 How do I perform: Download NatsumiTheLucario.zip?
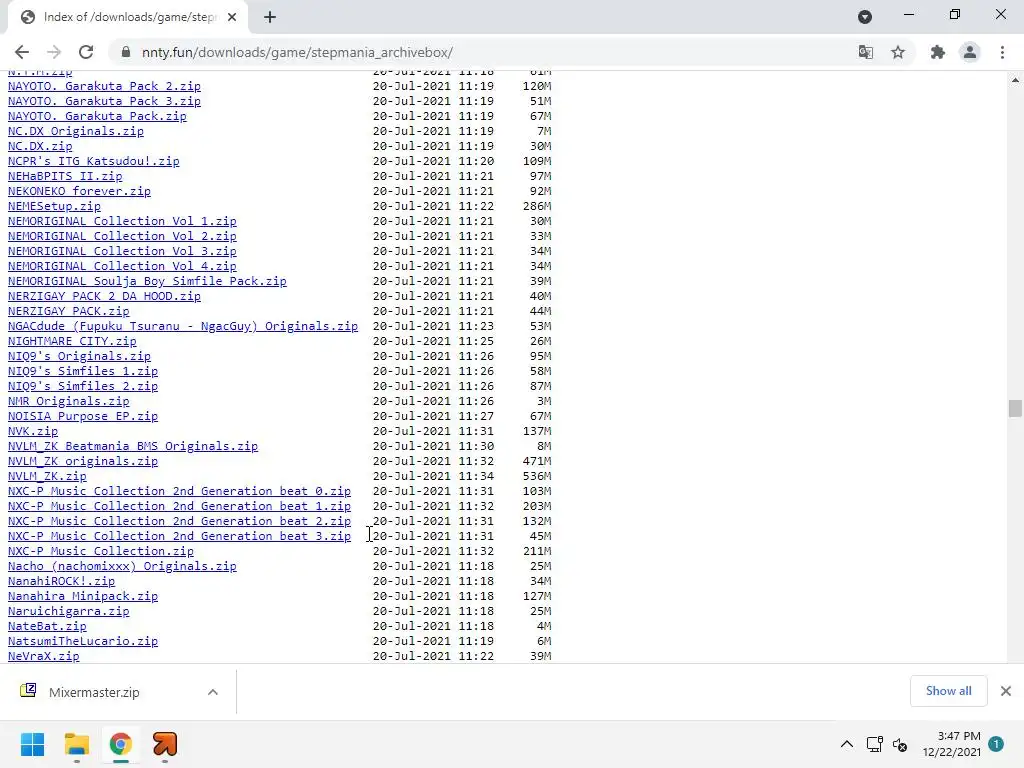(x=83, y=642)
